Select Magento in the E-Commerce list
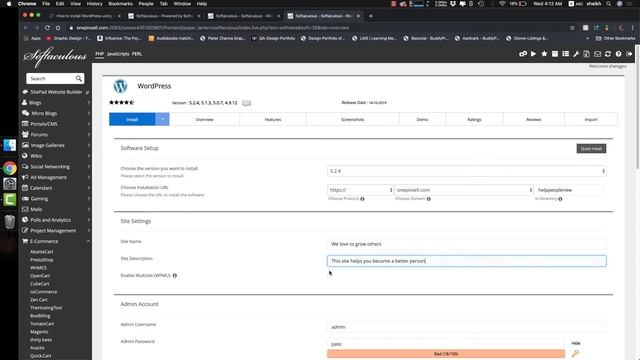Image resolution: width=640 pixels, height=360 pixels. (39, 332)
